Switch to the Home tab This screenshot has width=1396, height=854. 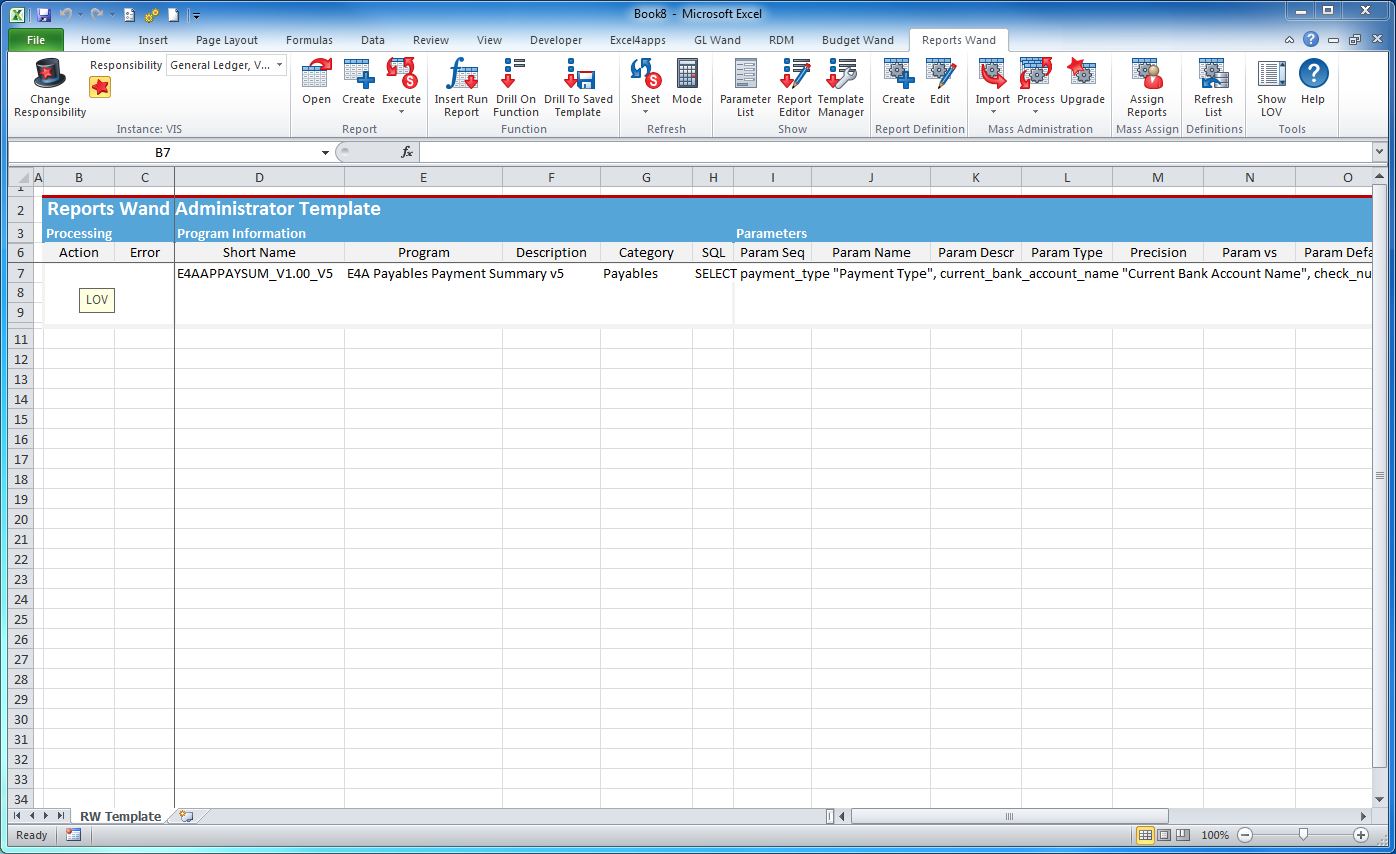(x=96, y=40)
